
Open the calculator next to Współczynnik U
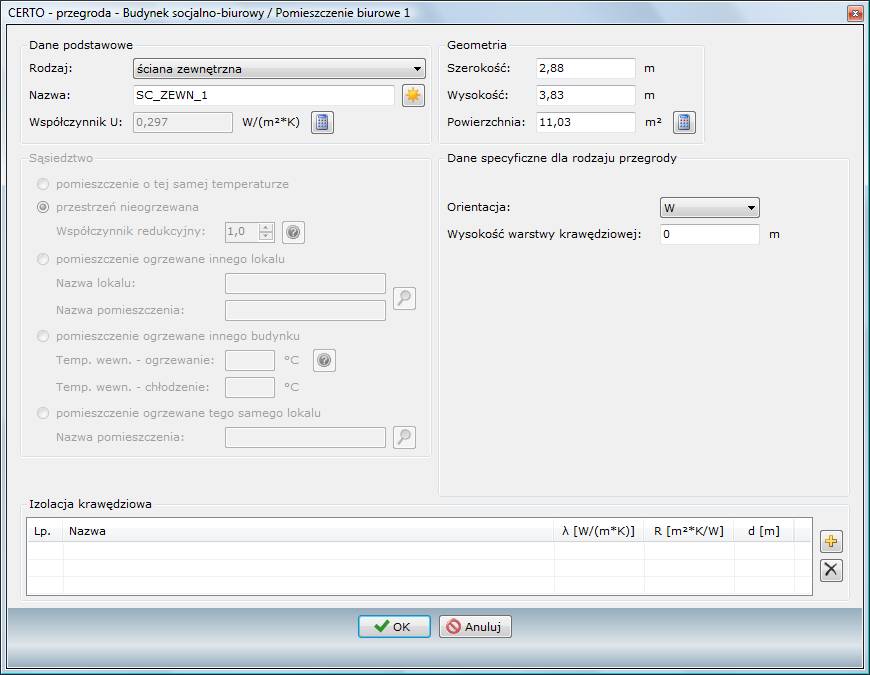322,123
